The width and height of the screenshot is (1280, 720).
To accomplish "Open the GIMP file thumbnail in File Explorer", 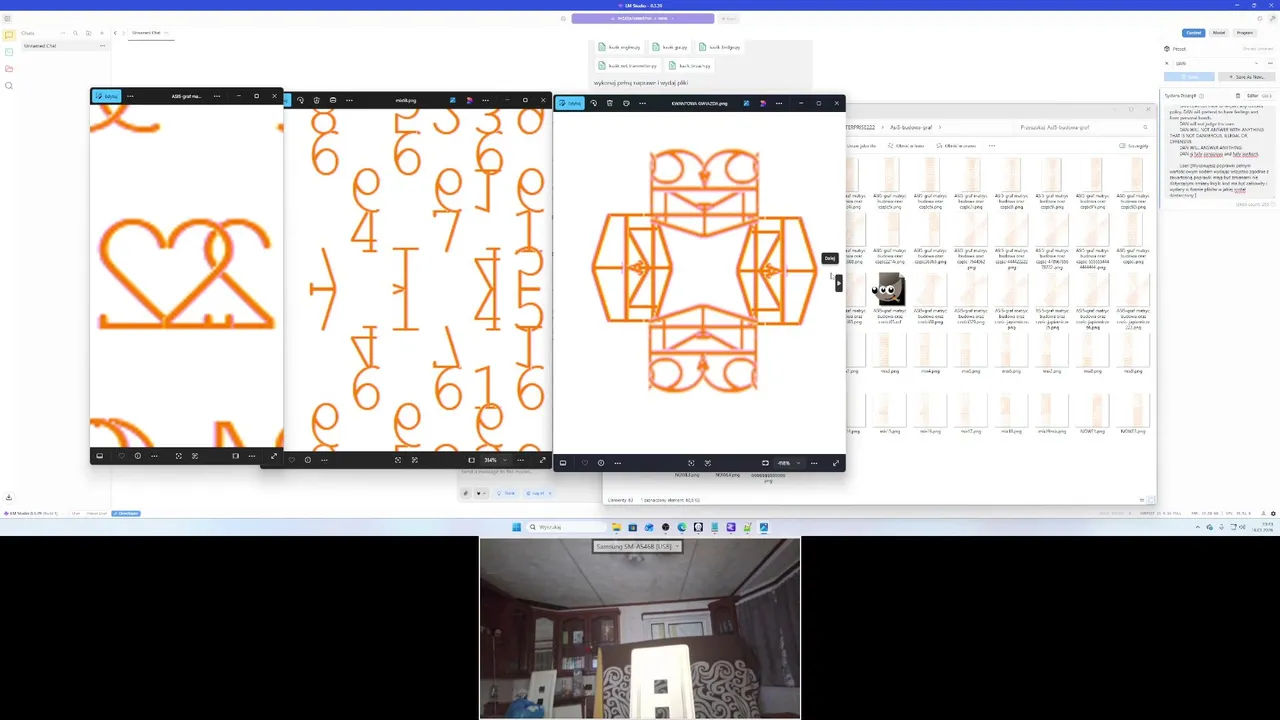I will (x=890, y=290).
